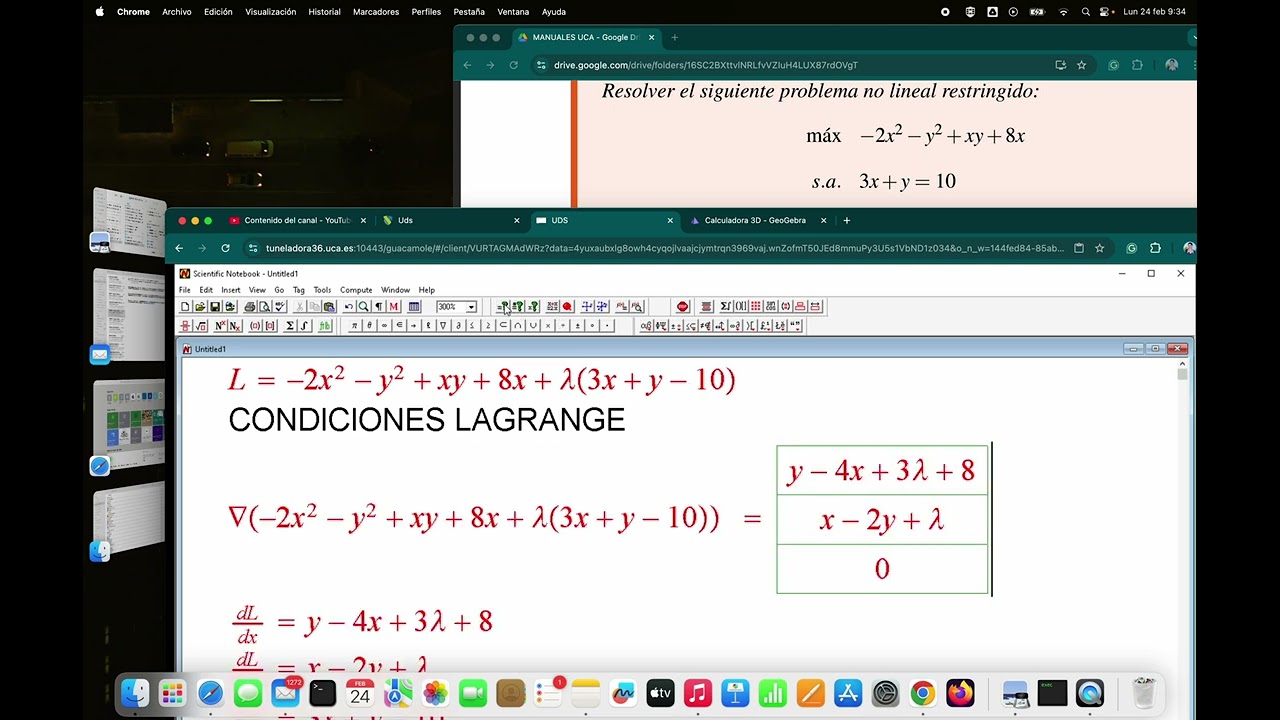1280x720 pixels.
Task: Reload the tuneladora36 page
Action: (x=226, y=248)
